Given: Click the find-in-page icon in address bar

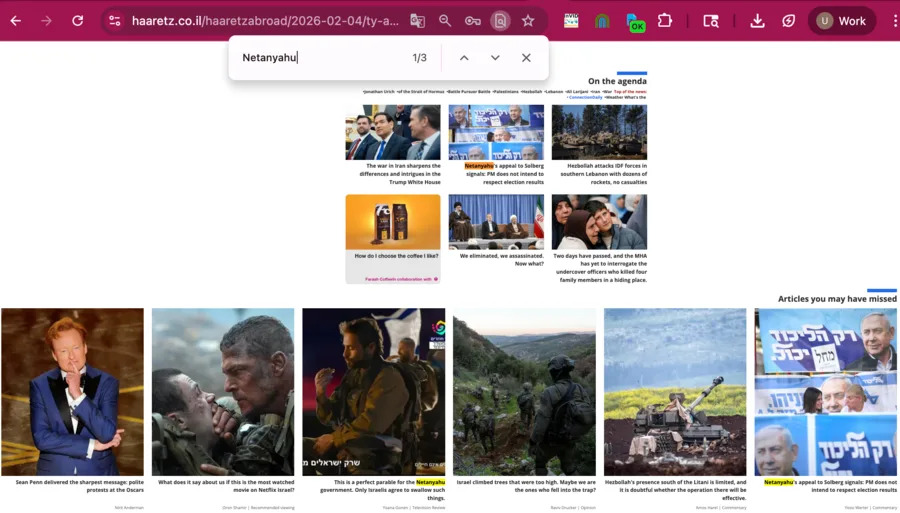Looking at the screenshot, I should [500, 21].
